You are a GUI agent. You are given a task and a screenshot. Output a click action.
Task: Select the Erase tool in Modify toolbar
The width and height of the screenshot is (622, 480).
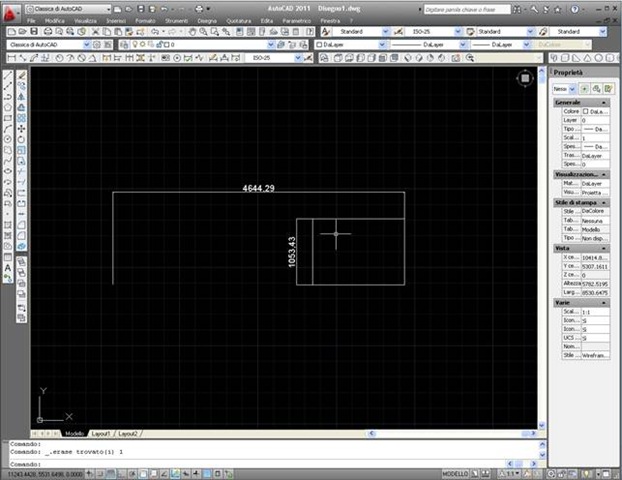[x=21, y=75]
